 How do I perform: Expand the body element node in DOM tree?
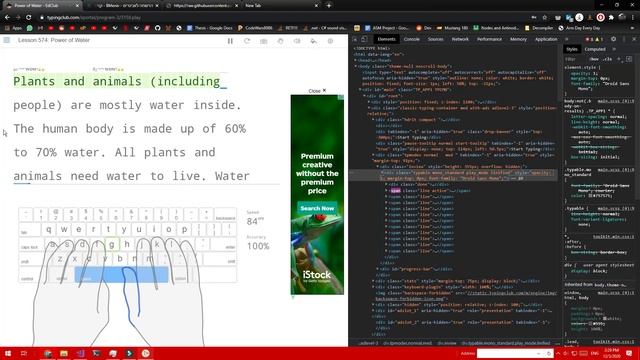pos(356,66)
